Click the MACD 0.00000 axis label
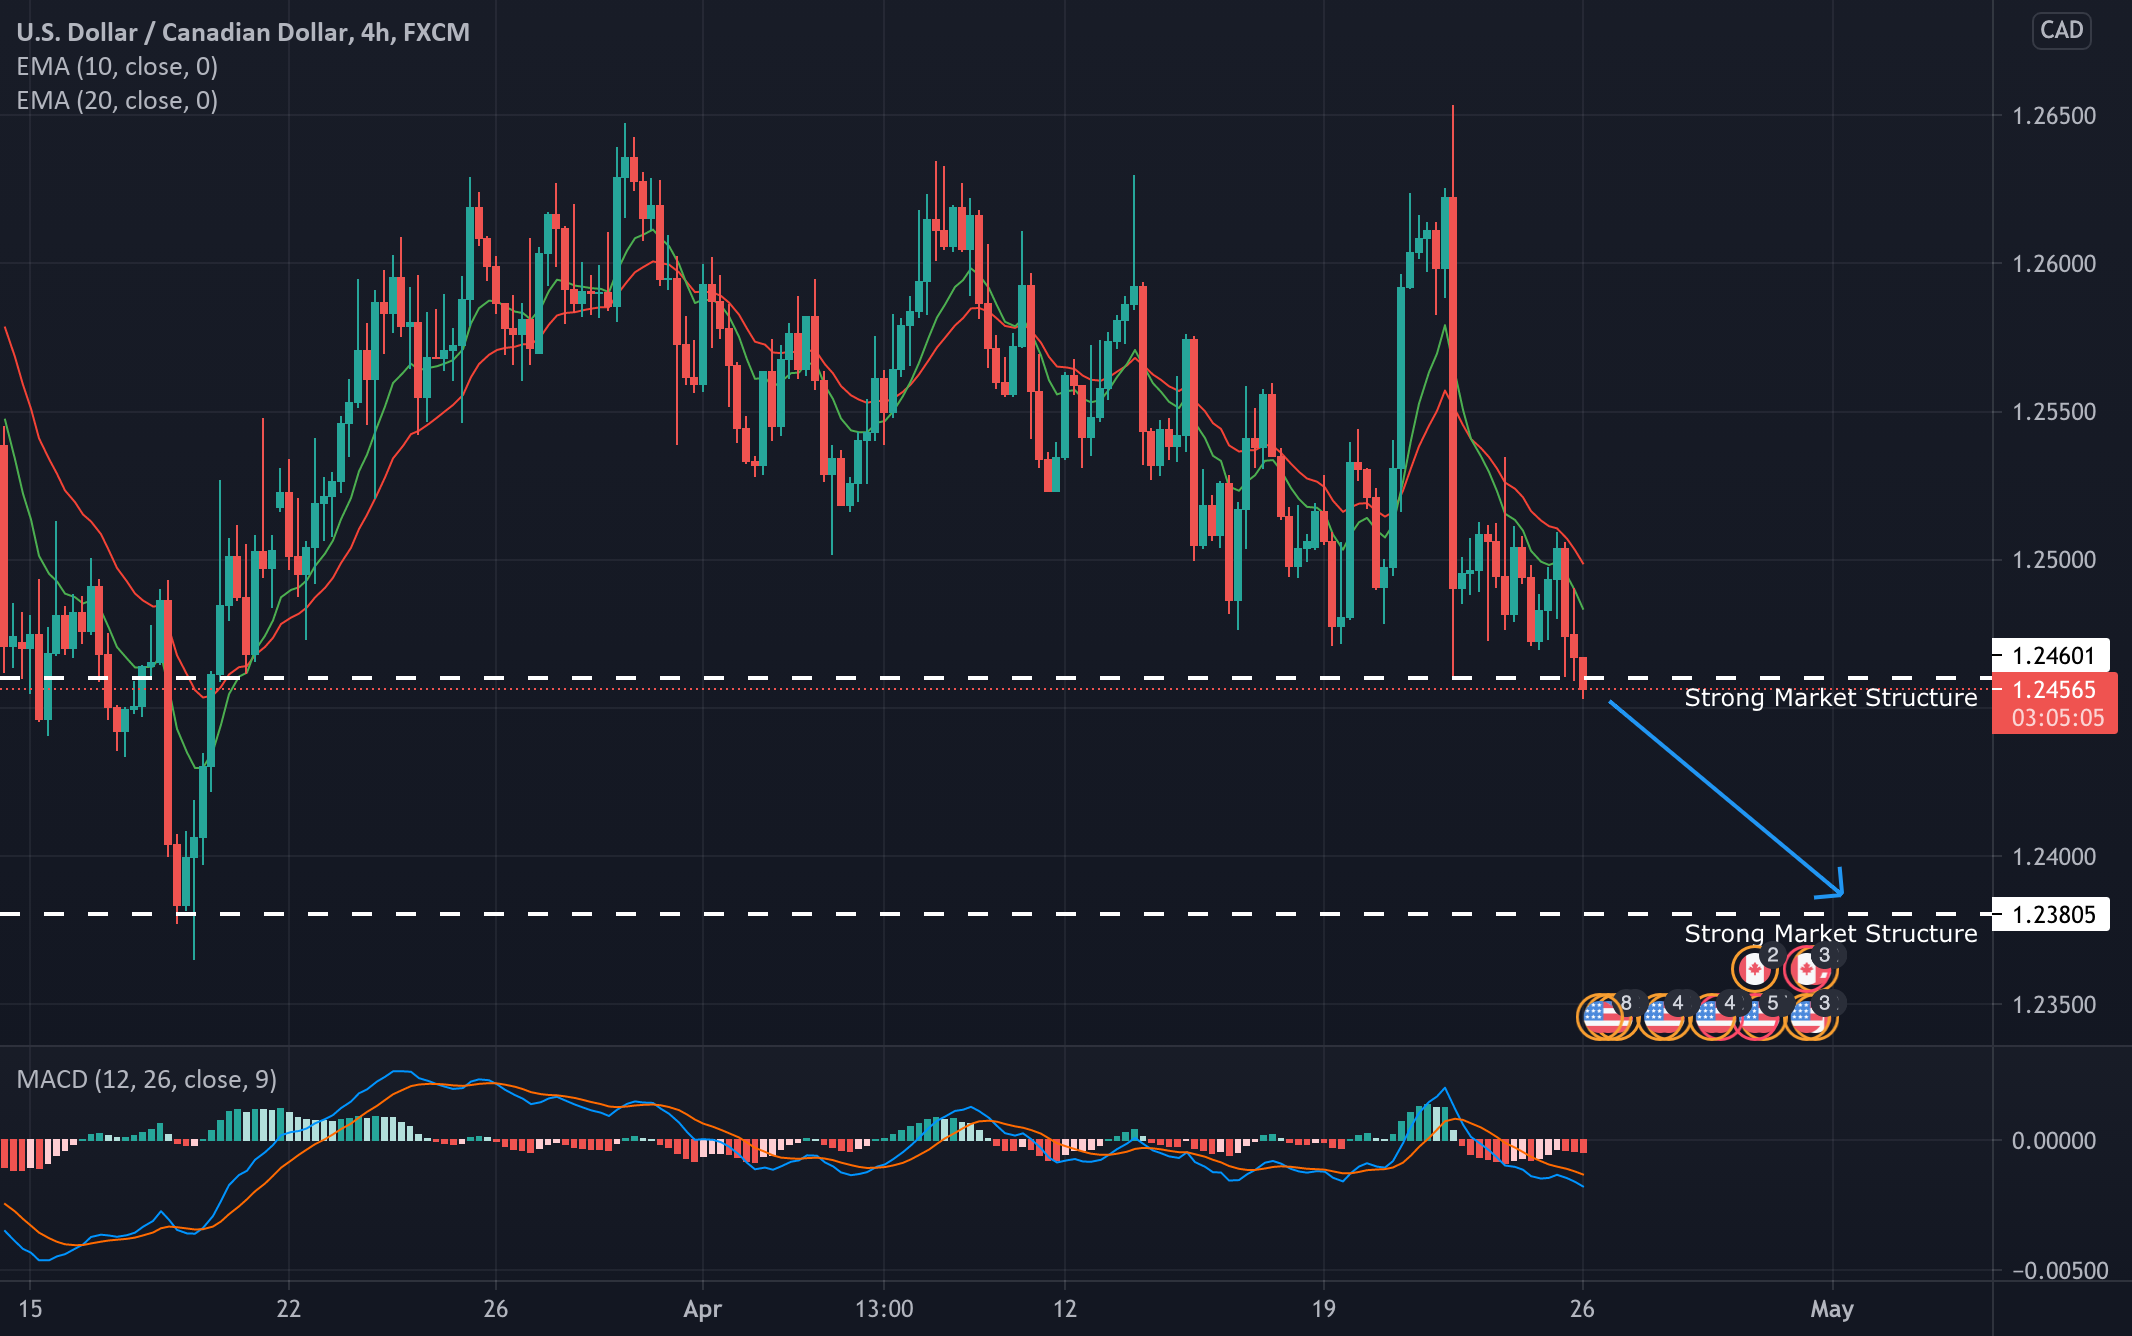Image resolution: width=2132 pixels, height=1336 pixels. click(2054, 1141)
